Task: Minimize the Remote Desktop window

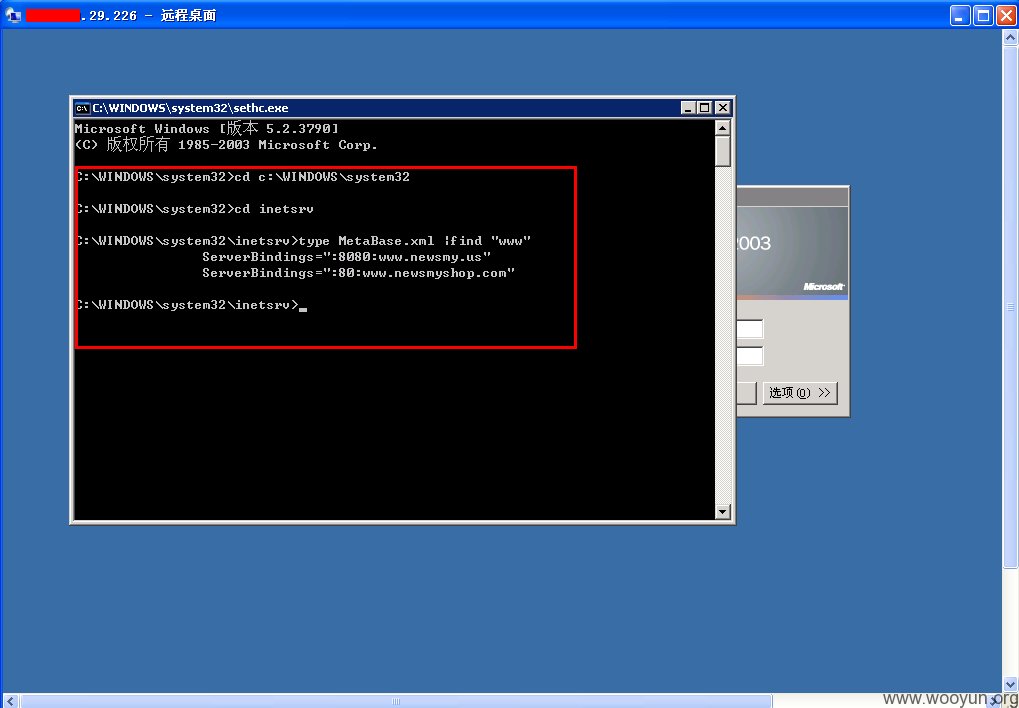Action: (x=960, y=16)
